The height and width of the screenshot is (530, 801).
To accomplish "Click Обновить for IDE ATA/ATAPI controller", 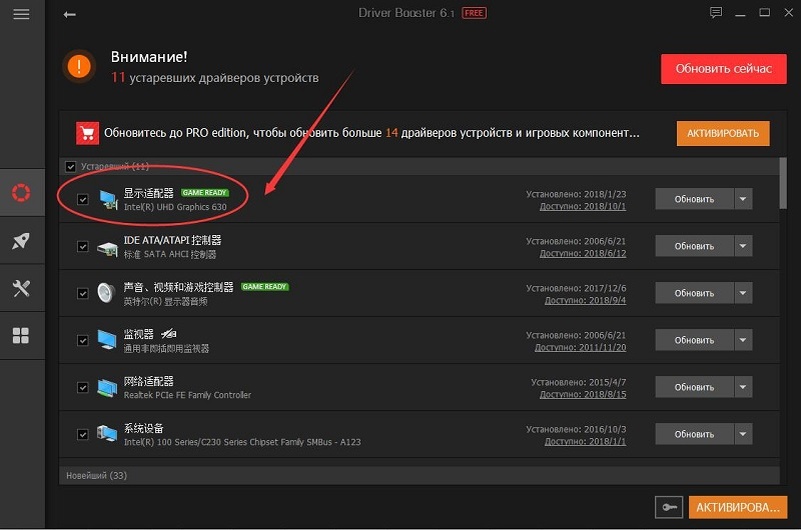I will [x=694, y=246].
